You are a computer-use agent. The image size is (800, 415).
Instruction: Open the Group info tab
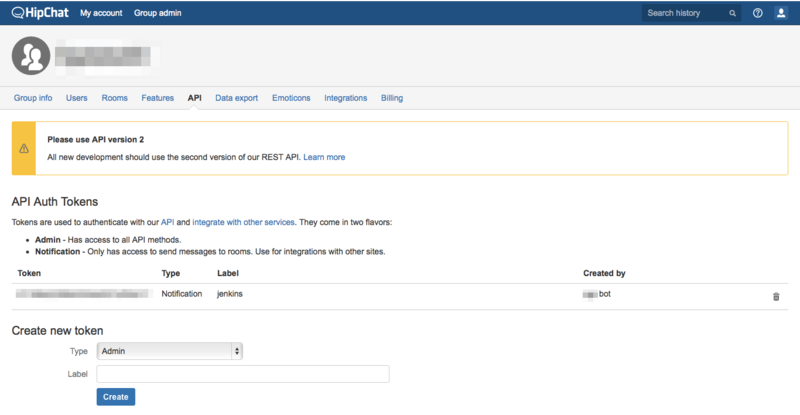click(33, 98)
